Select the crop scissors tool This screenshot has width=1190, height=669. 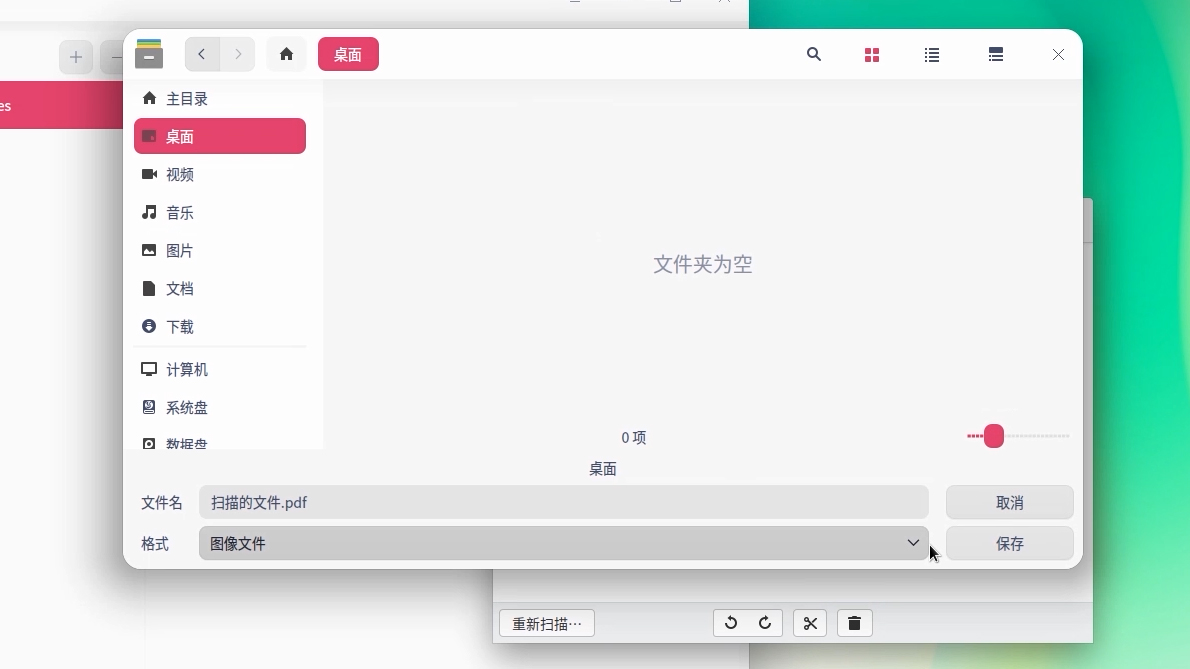pos(810,623)
